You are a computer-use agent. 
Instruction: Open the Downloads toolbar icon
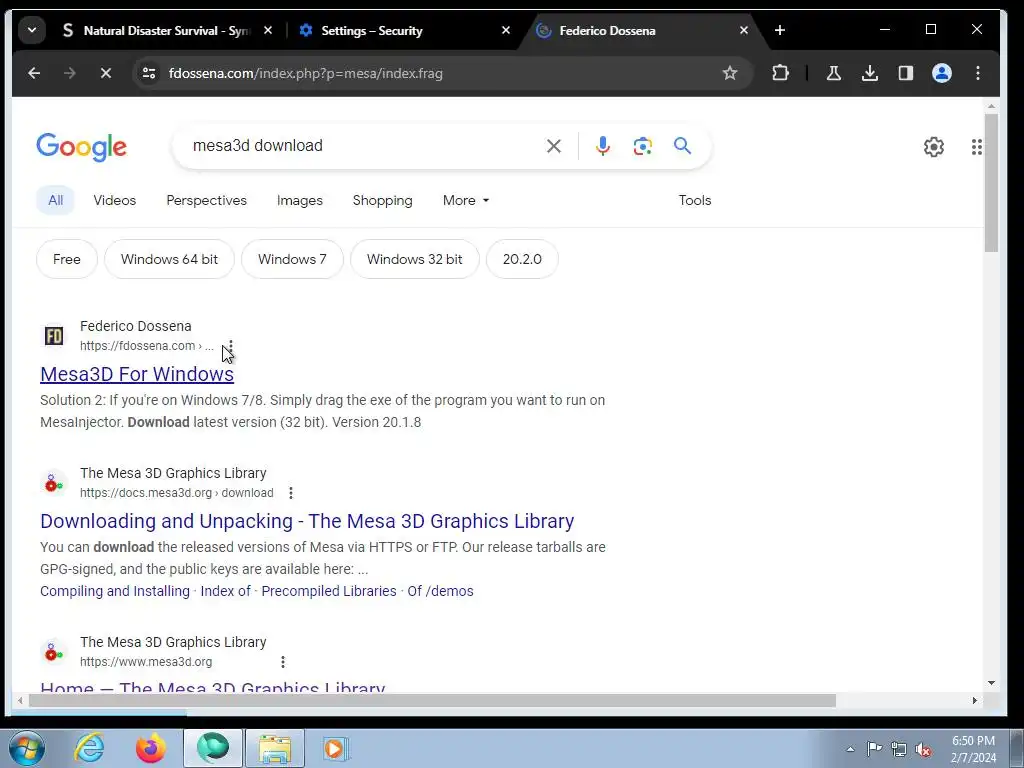click(x=869, y=73)
